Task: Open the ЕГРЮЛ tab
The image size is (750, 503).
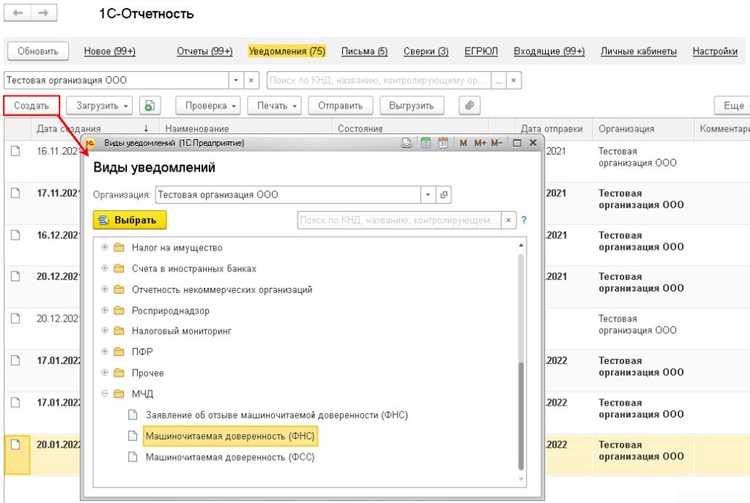Action: click(x=481, y=51)
